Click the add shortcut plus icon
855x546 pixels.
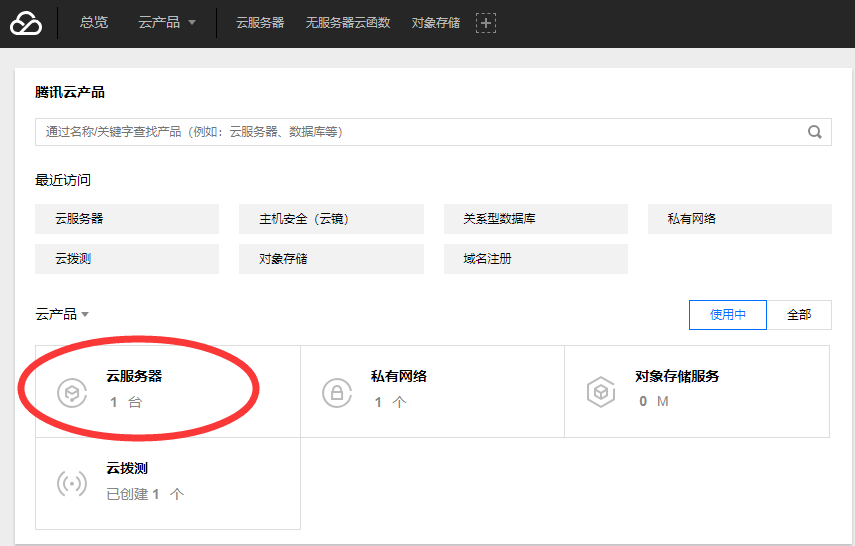486,23
